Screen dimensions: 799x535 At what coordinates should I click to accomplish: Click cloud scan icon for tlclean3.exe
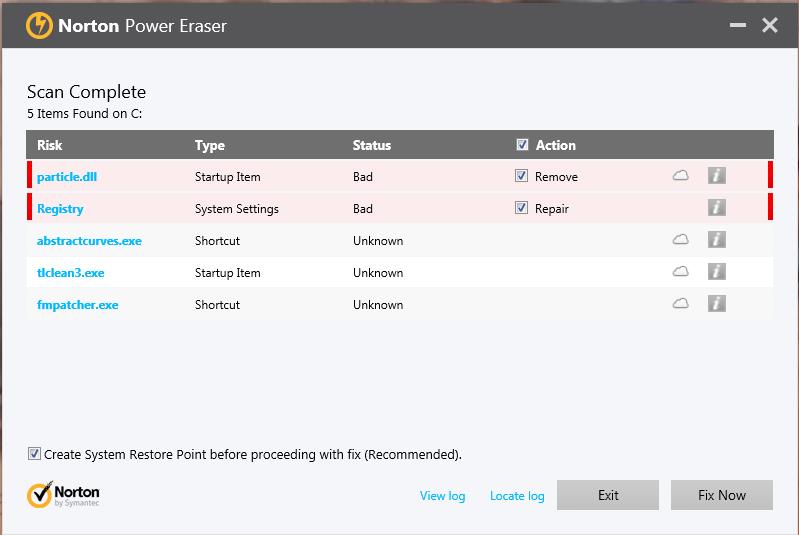coord(680,272)
